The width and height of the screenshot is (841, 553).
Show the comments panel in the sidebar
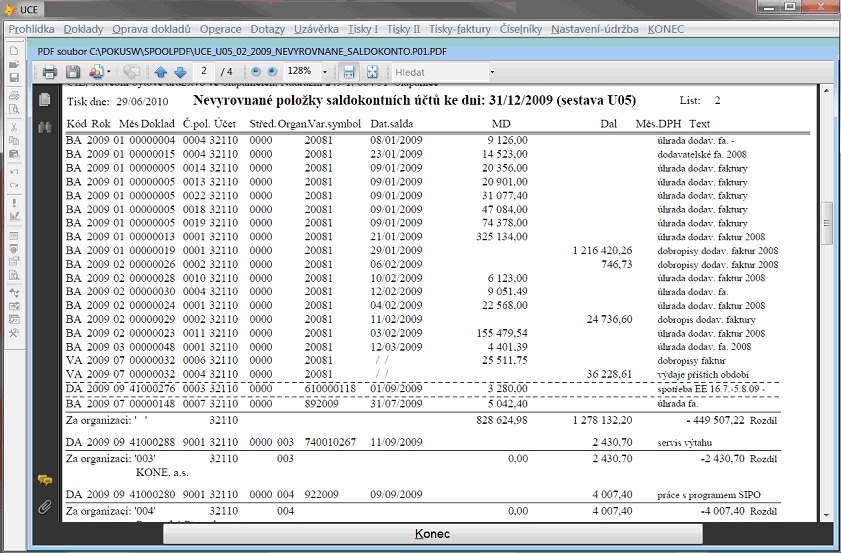tap(45, 481)
